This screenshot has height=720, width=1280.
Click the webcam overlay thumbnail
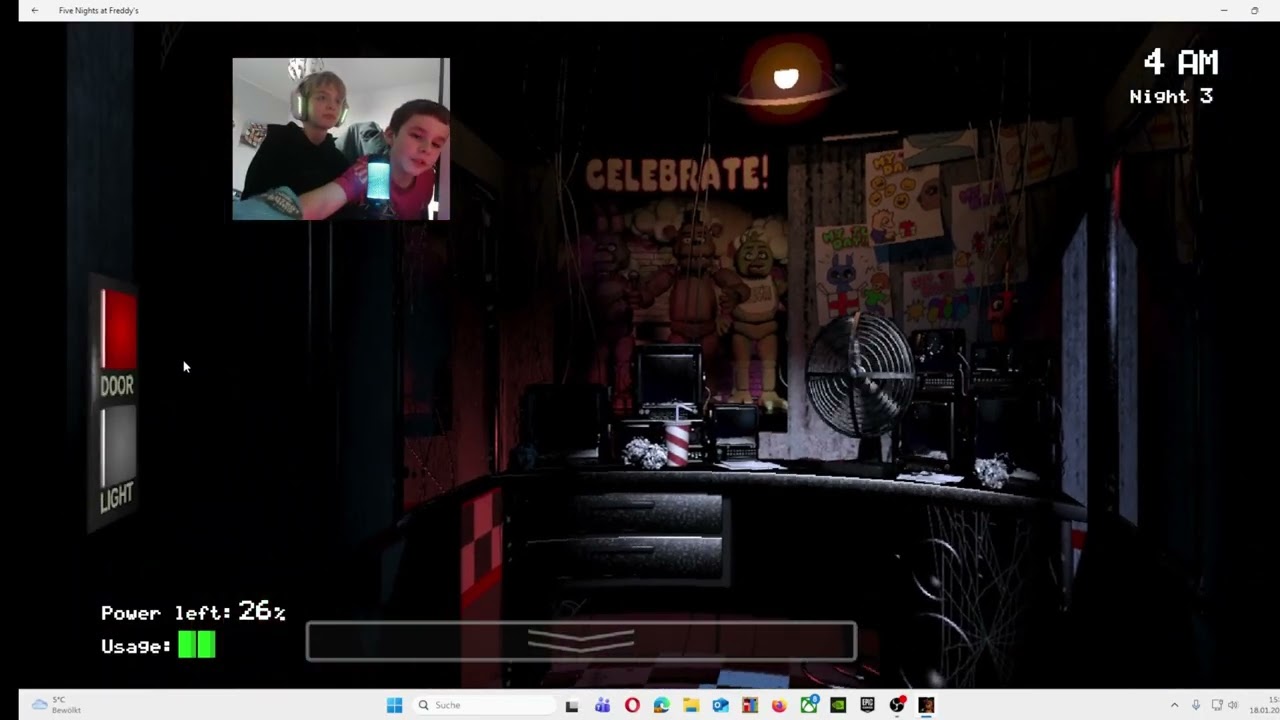click(x=341, y=138)
